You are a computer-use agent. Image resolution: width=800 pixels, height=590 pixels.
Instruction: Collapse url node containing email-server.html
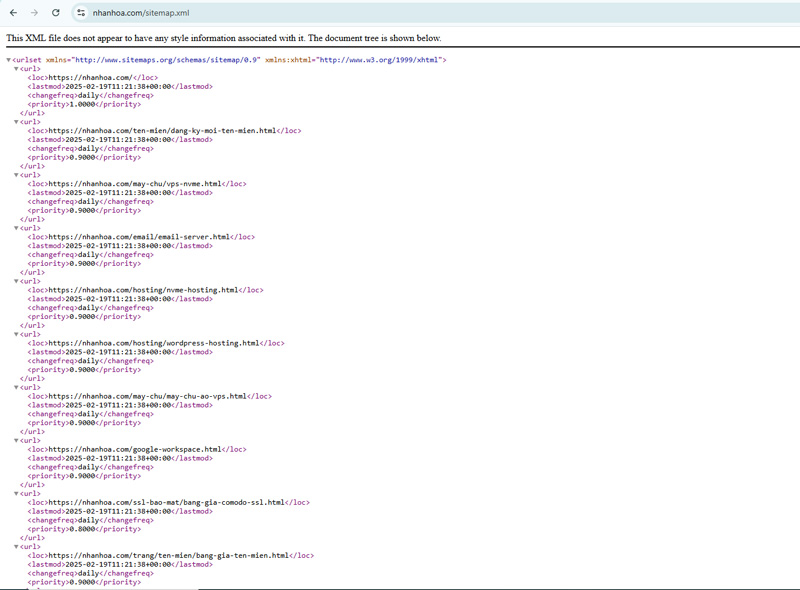[x=17, y=228]
